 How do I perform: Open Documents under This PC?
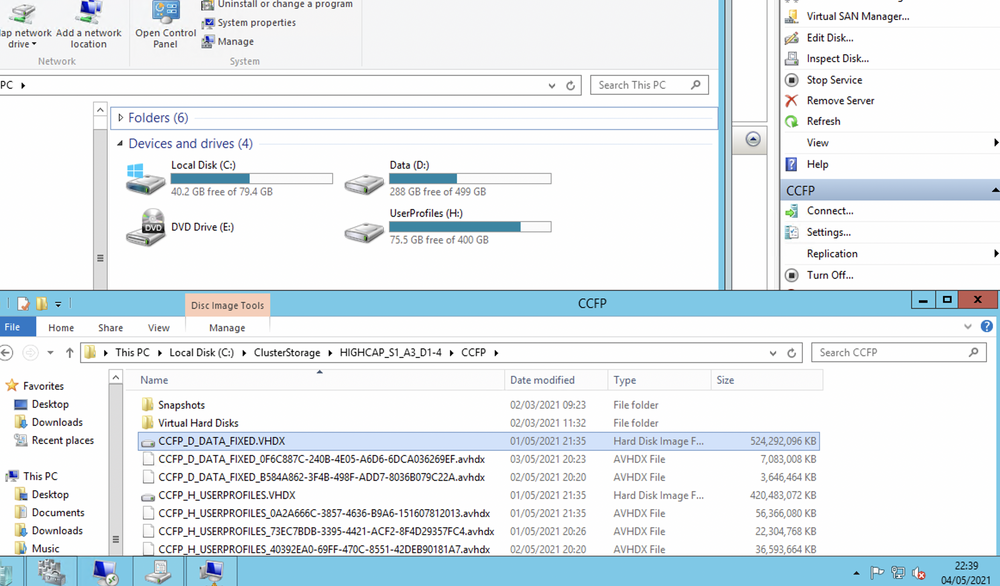(57, 513)
